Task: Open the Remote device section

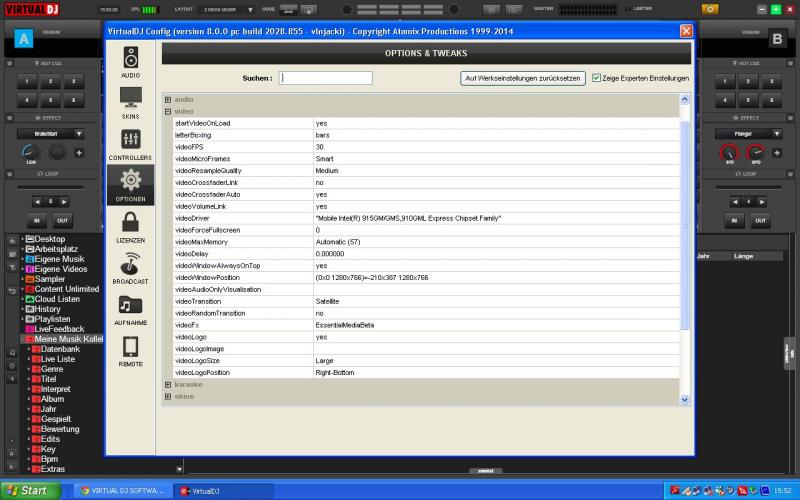Action: (x=130, y=351)
